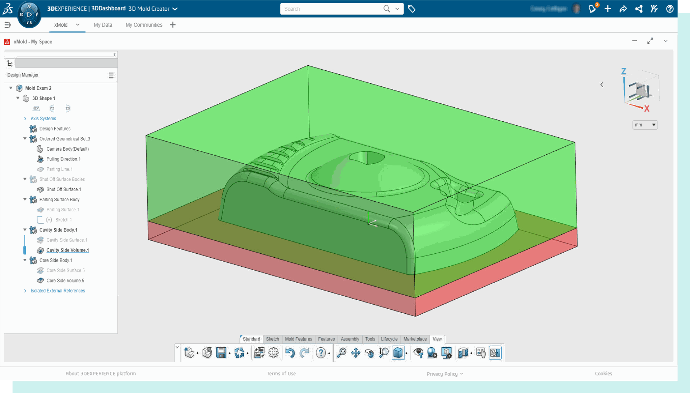Open the Terms of Use footer link
The height and width of the screenshot is (394, 690).
282,373
